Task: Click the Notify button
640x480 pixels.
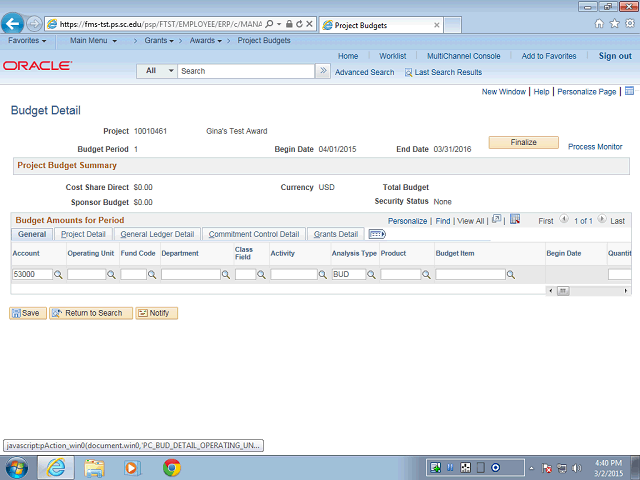Action: pos(156,313)
